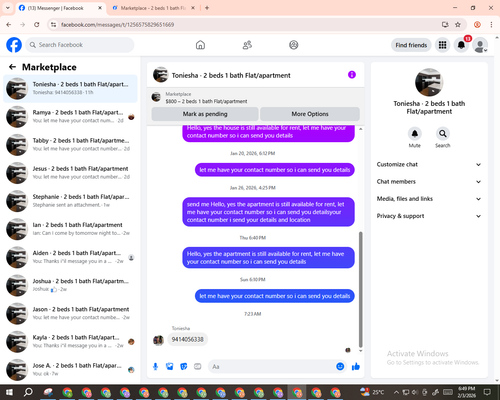500x400 pixels.
Task: Click the More Options button
Action: point(310,114)
